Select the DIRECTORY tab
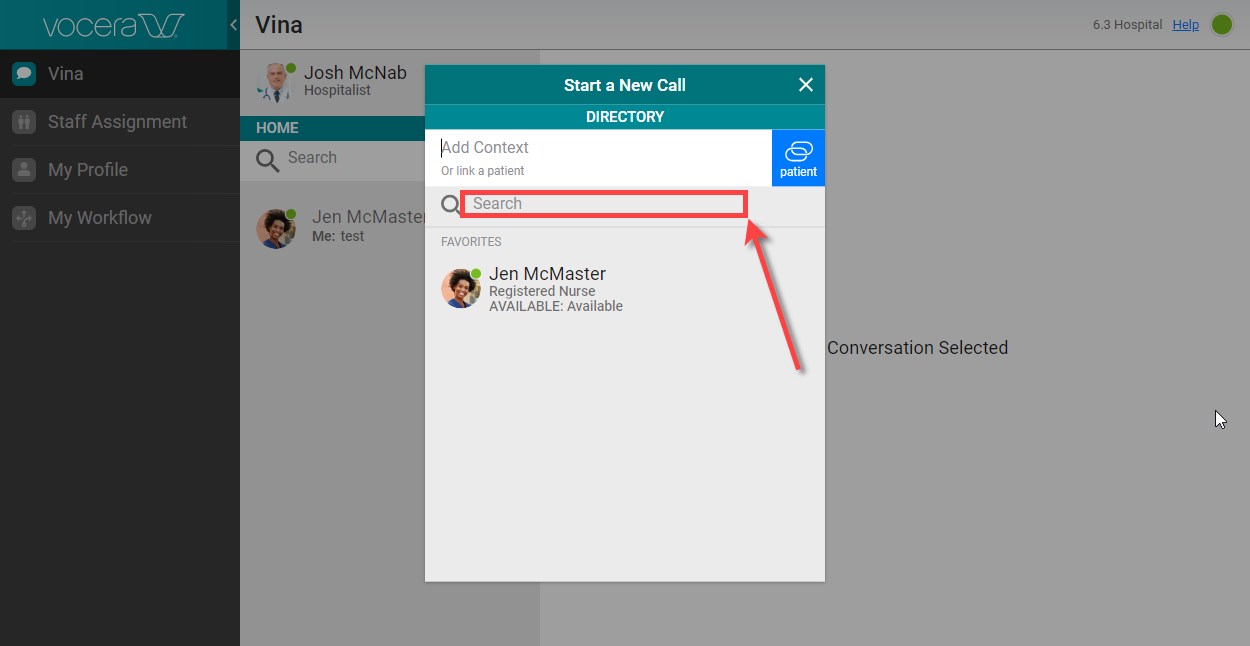 coord(625,117)
